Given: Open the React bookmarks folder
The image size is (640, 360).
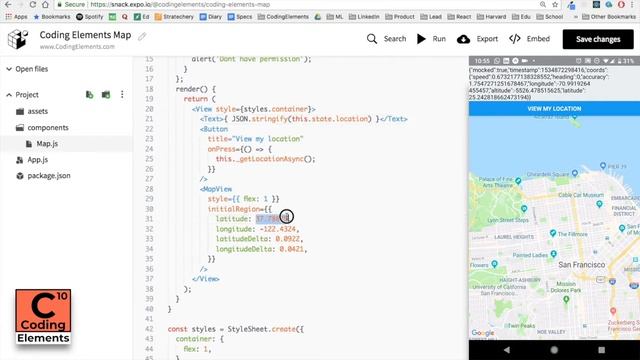Looking at the screenshot, I should pyautogui.click(x=459, y=17).
